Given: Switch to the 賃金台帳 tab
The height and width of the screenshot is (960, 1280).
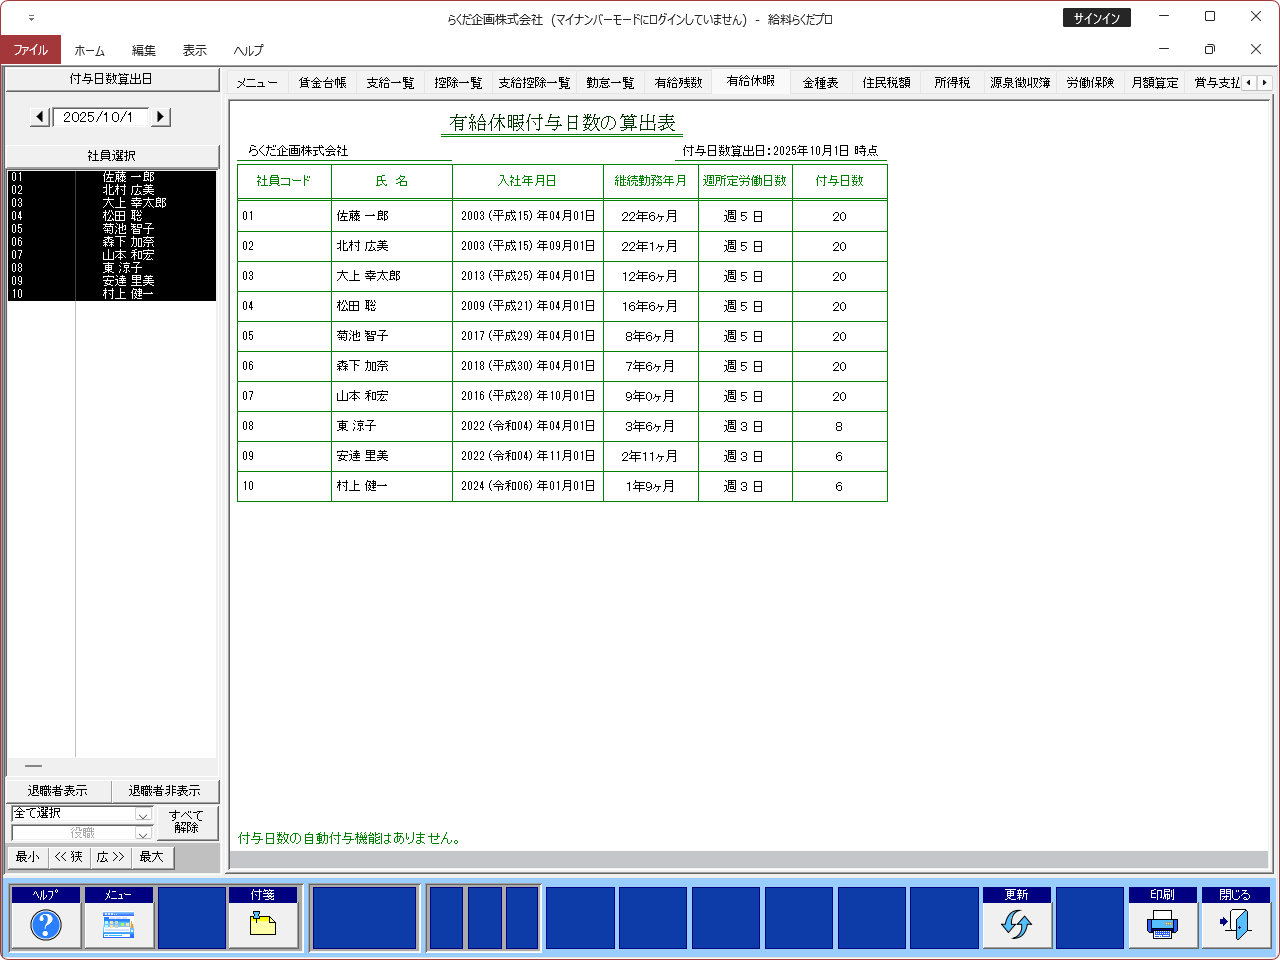Looking at the screenshot, I should (322, 83).
